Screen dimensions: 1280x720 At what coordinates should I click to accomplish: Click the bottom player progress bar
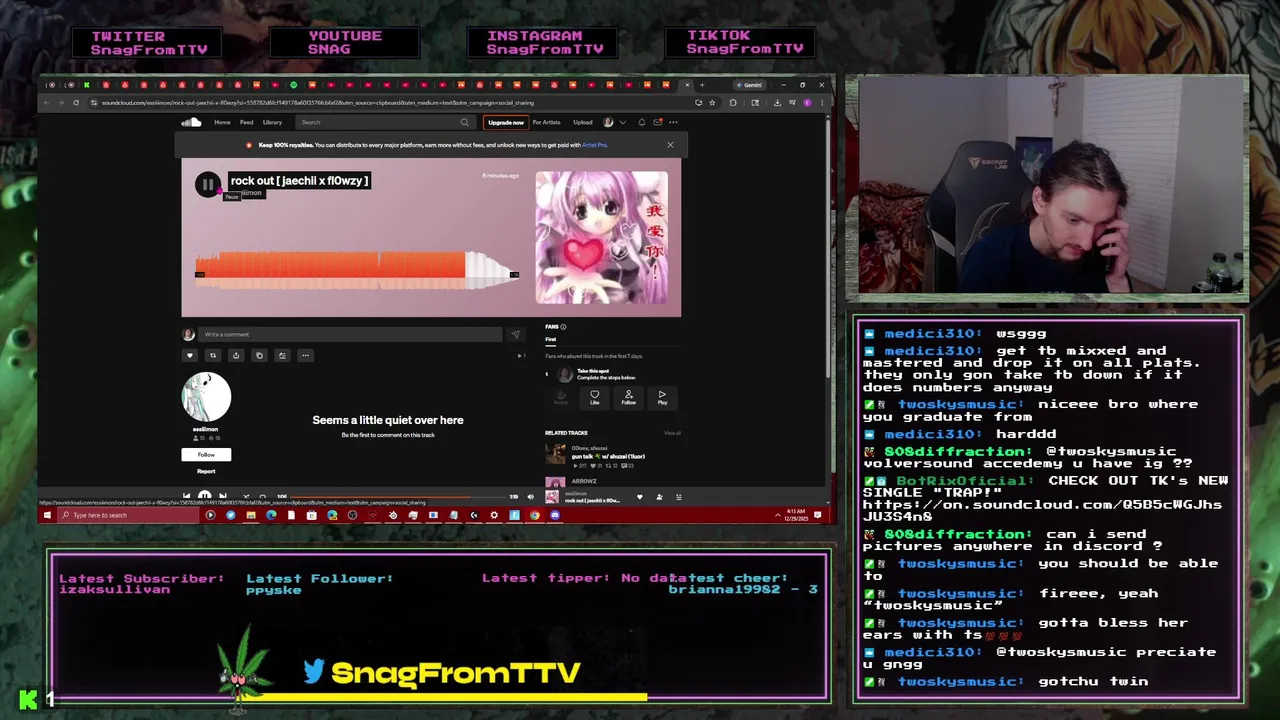398,496
